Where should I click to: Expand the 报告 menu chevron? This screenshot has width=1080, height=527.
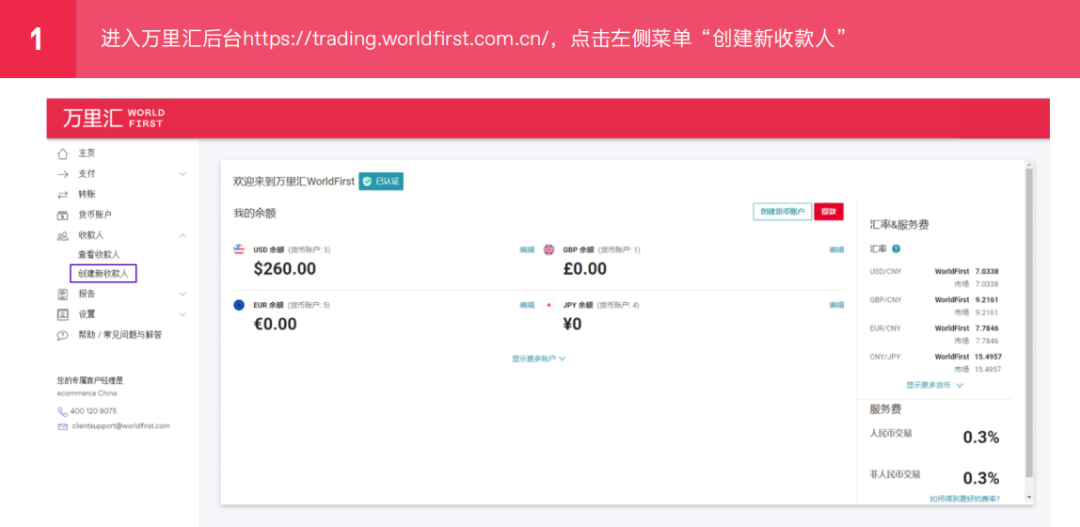(183, 294)
